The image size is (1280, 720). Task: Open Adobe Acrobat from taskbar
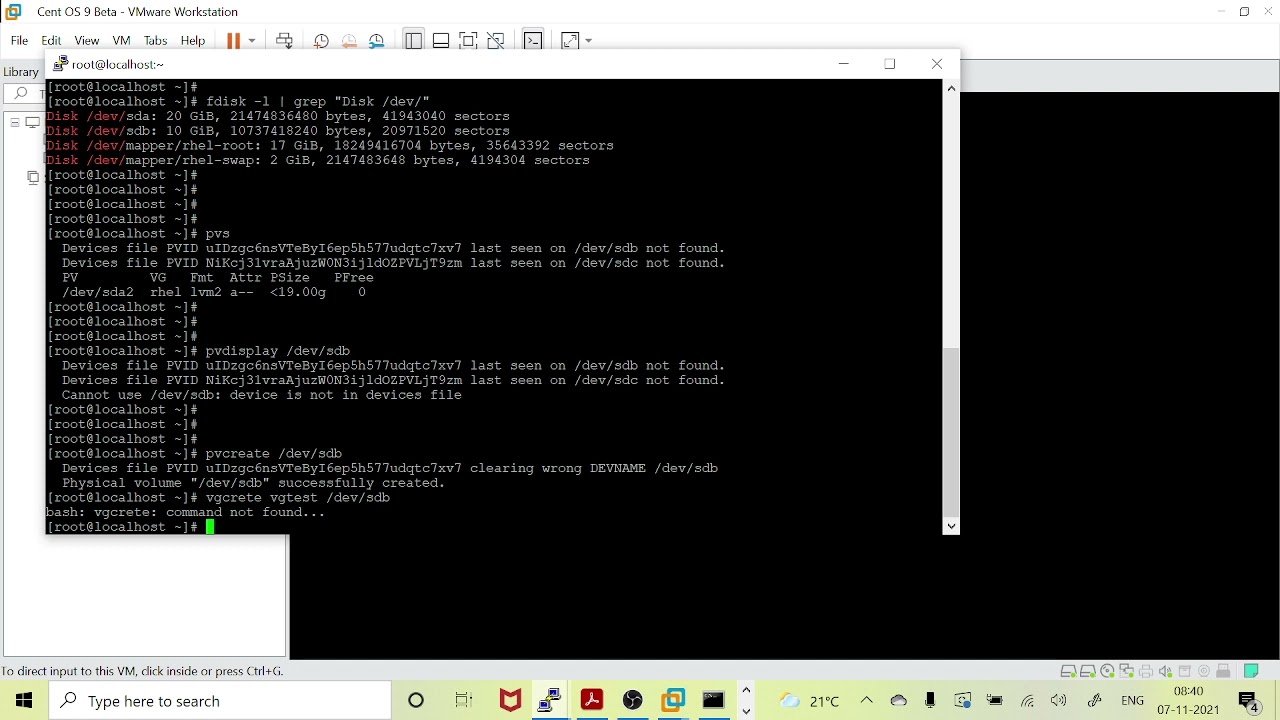pyautogui.click(x=592, y=701)
